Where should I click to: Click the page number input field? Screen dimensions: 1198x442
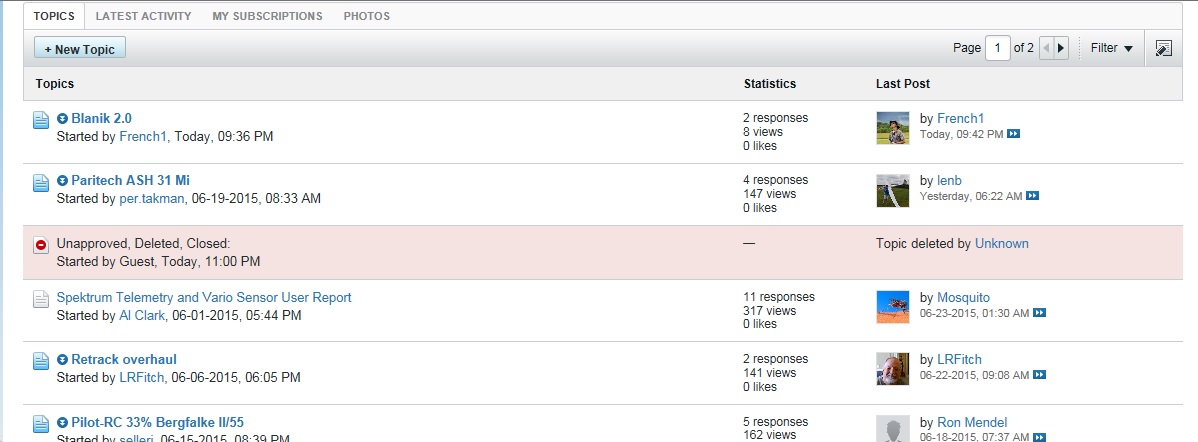pyautogui.click(x=997, y=48)
